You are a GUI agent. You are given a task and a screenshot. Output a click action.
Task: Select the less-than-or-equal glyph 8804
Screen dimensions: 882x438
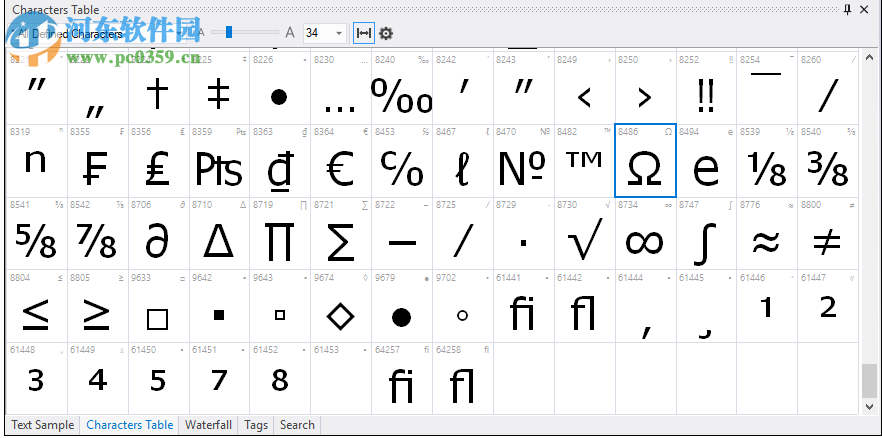(x=37, y=306)
